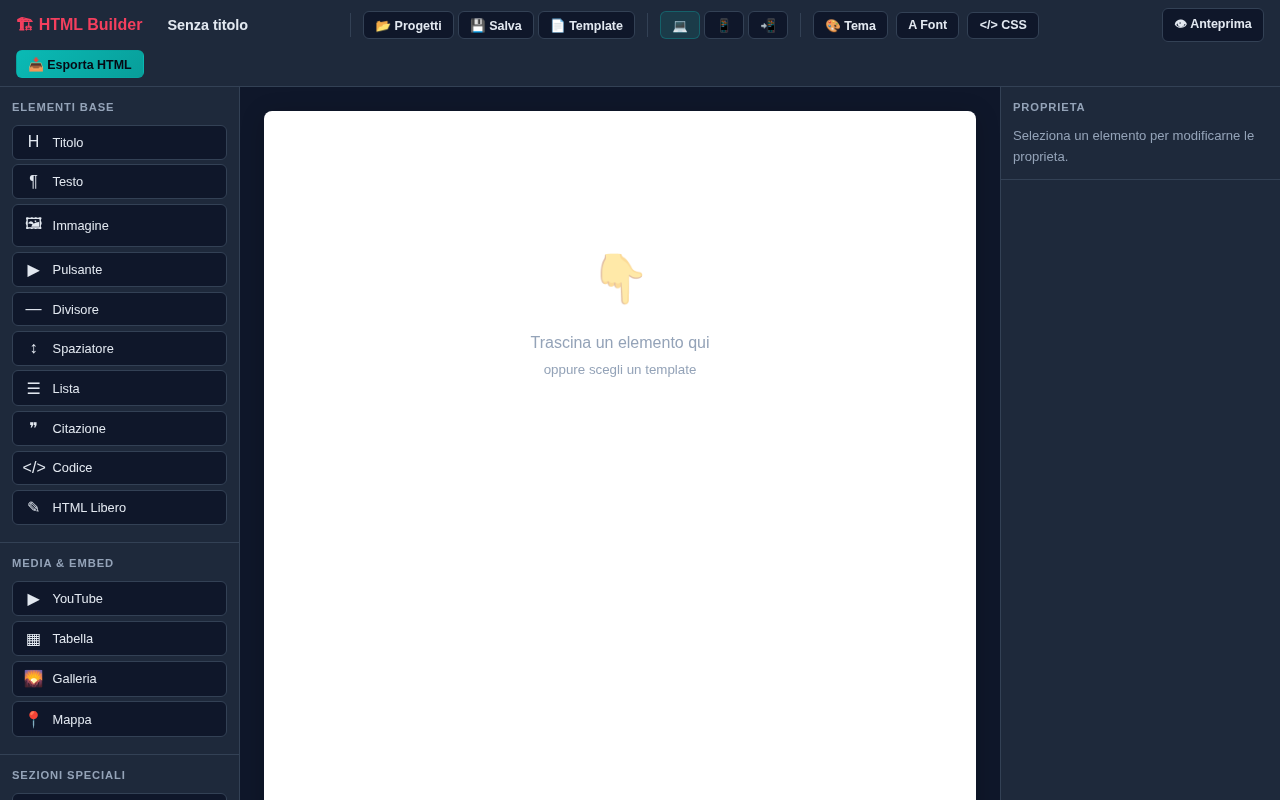This screenshot has width=1280, height=800.
Task: Click the Esporta HTML button
Action: point(79,63)
